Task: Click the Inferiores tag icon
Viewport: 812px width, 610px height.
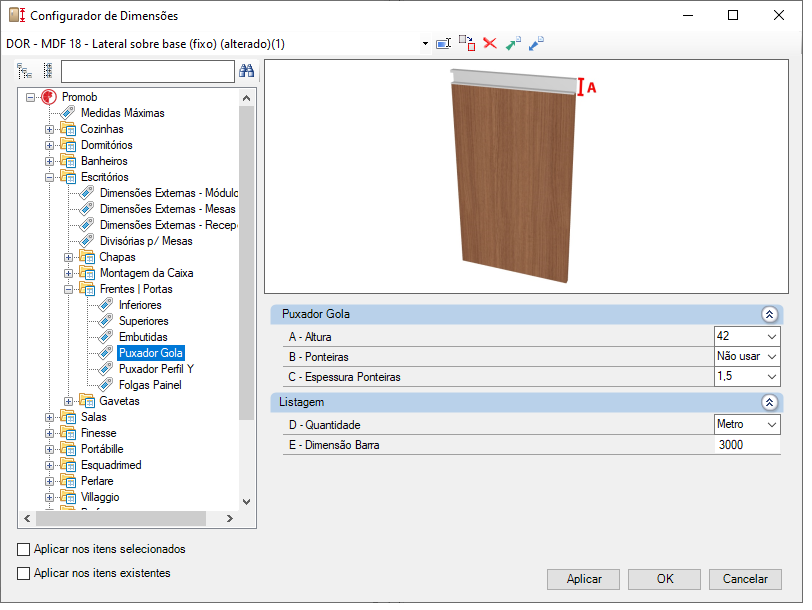Action: pos(106,305)
